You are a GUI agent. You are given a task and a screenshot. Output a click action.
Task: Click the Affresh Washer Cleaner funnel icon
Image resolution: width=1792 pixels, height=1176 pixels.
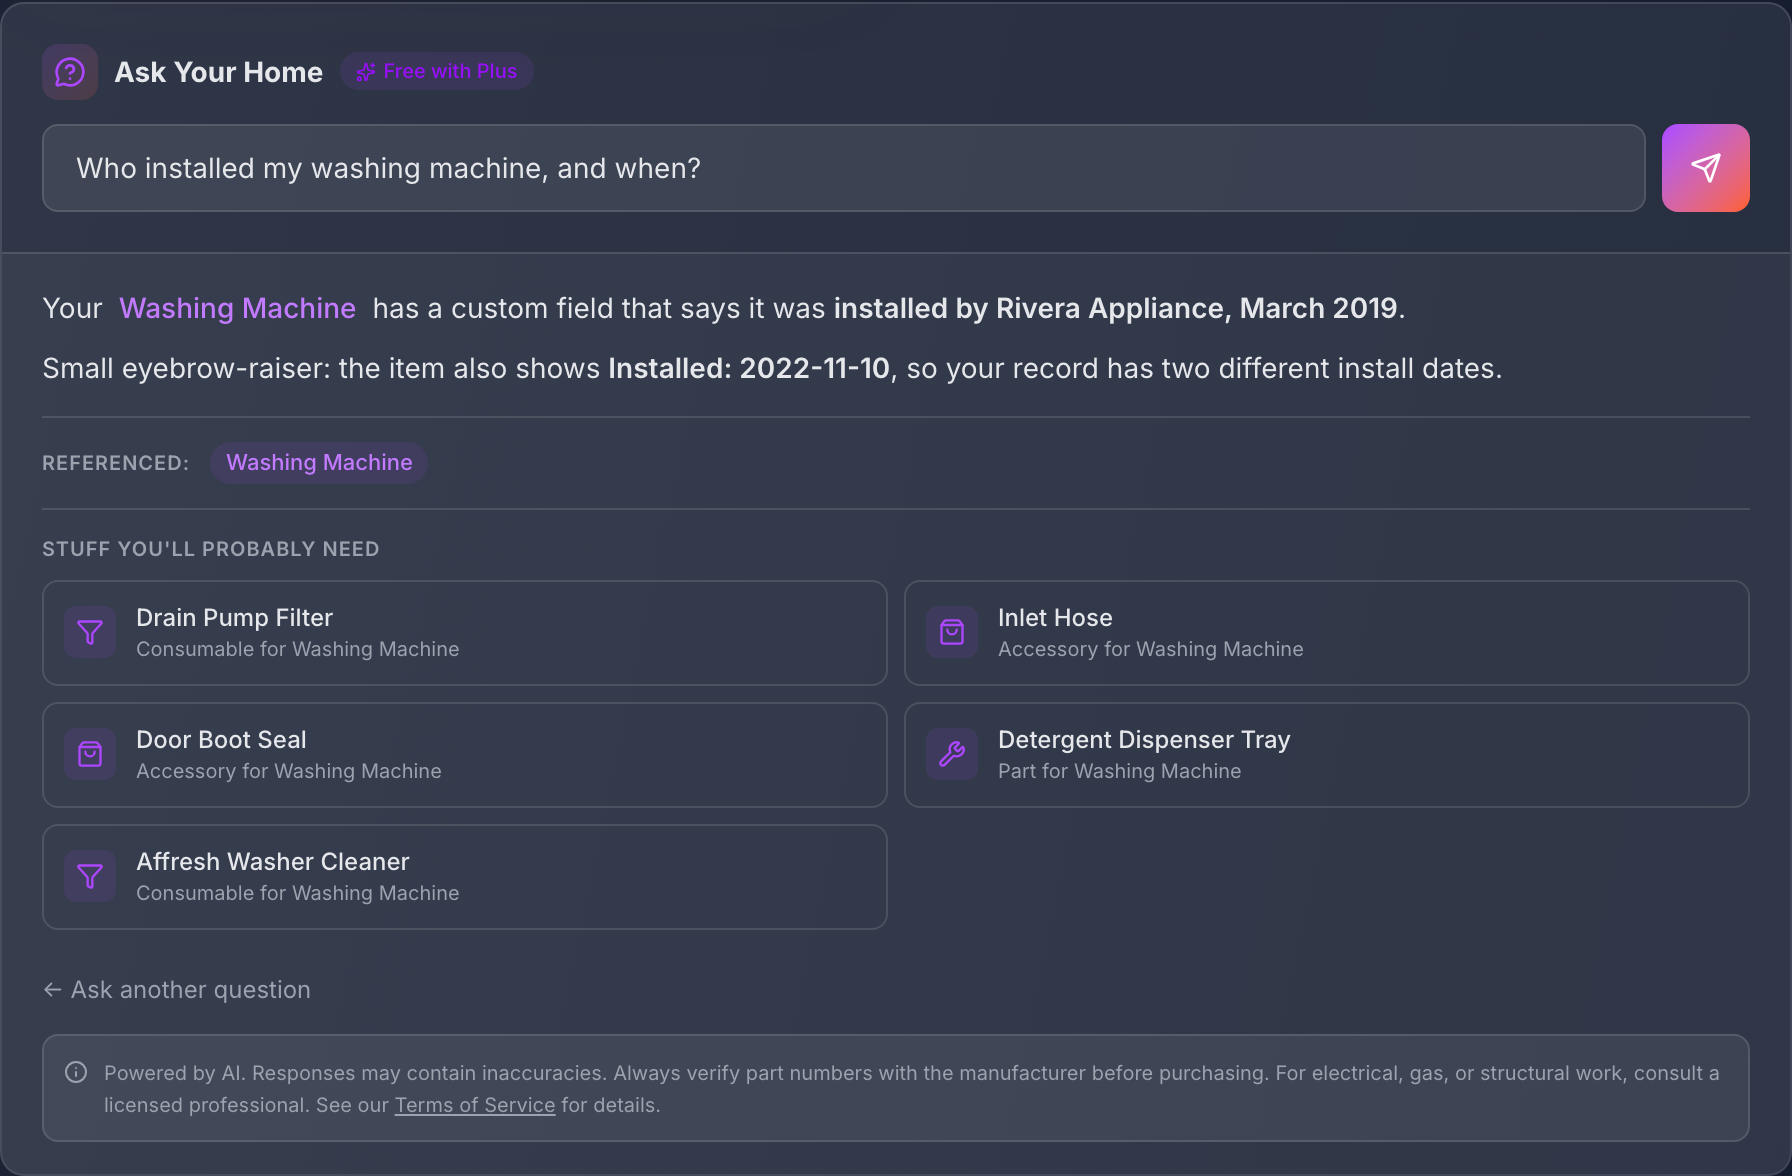coord(90,877)
